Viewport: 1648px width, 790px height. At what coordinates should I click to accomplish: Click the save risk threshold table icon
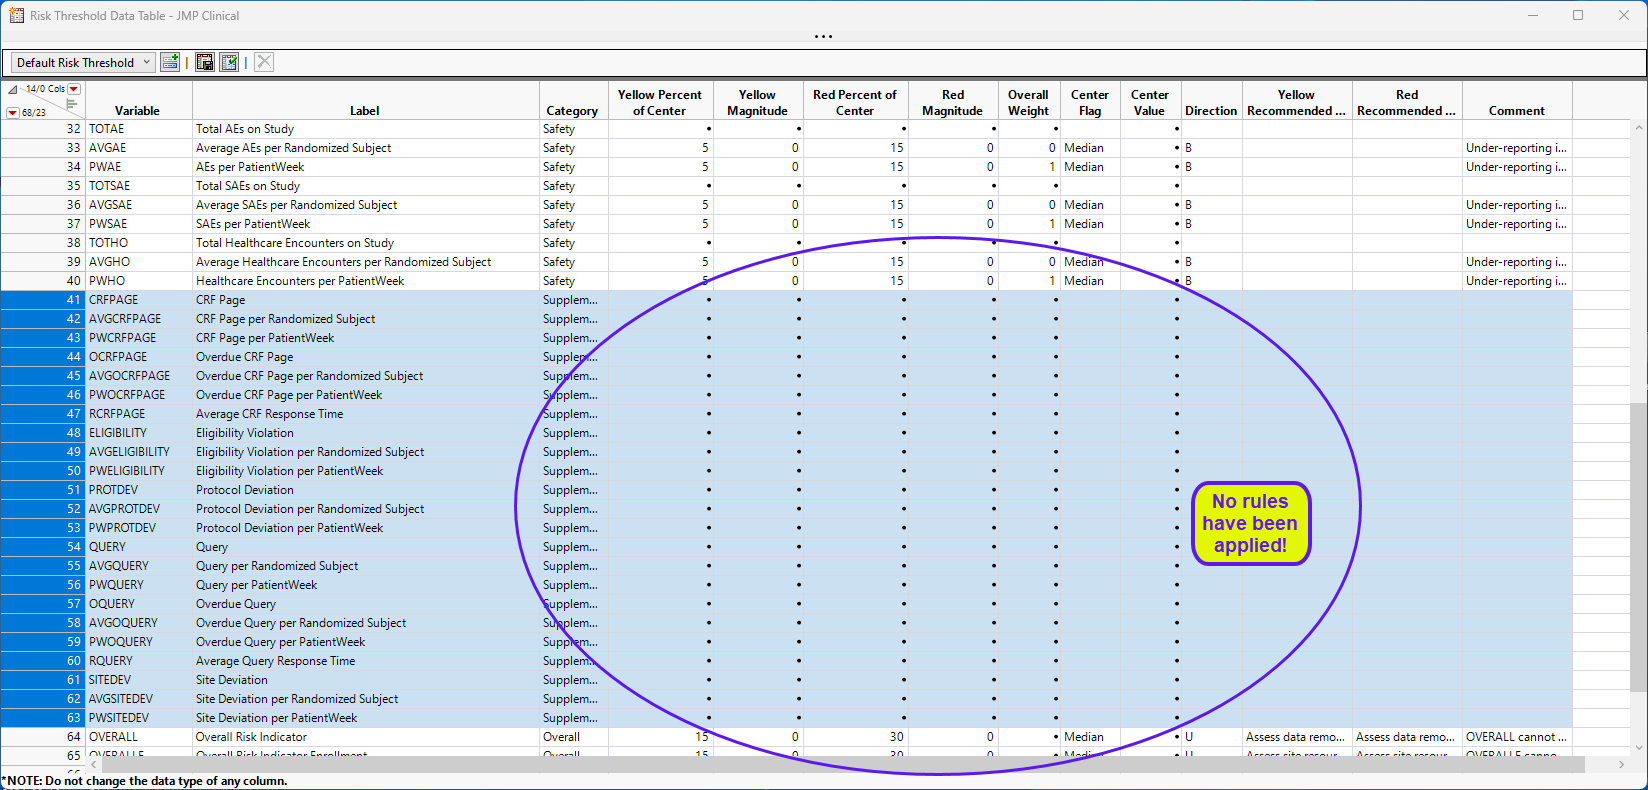[205, 62]
